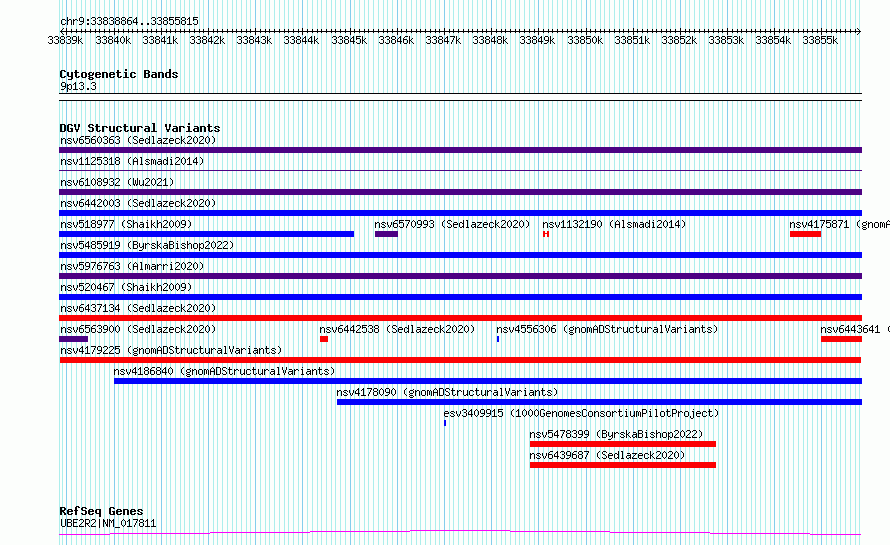Click the tiny blue mark under esv3409915
The width and height of the screenshot is (890, 545).
445,423
